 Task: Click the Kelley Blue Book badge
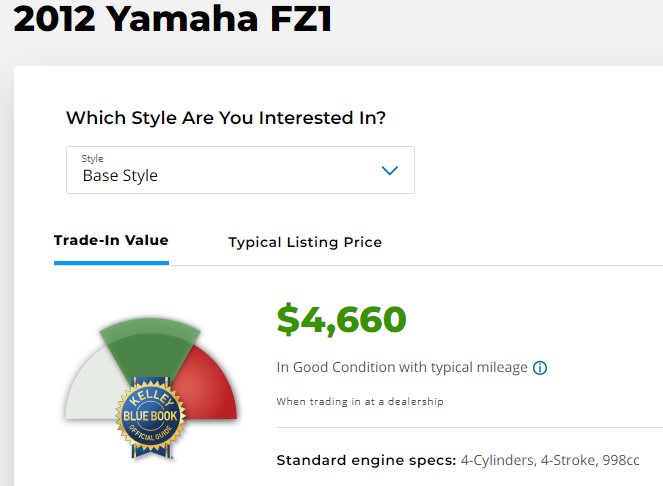click(150, 418)
